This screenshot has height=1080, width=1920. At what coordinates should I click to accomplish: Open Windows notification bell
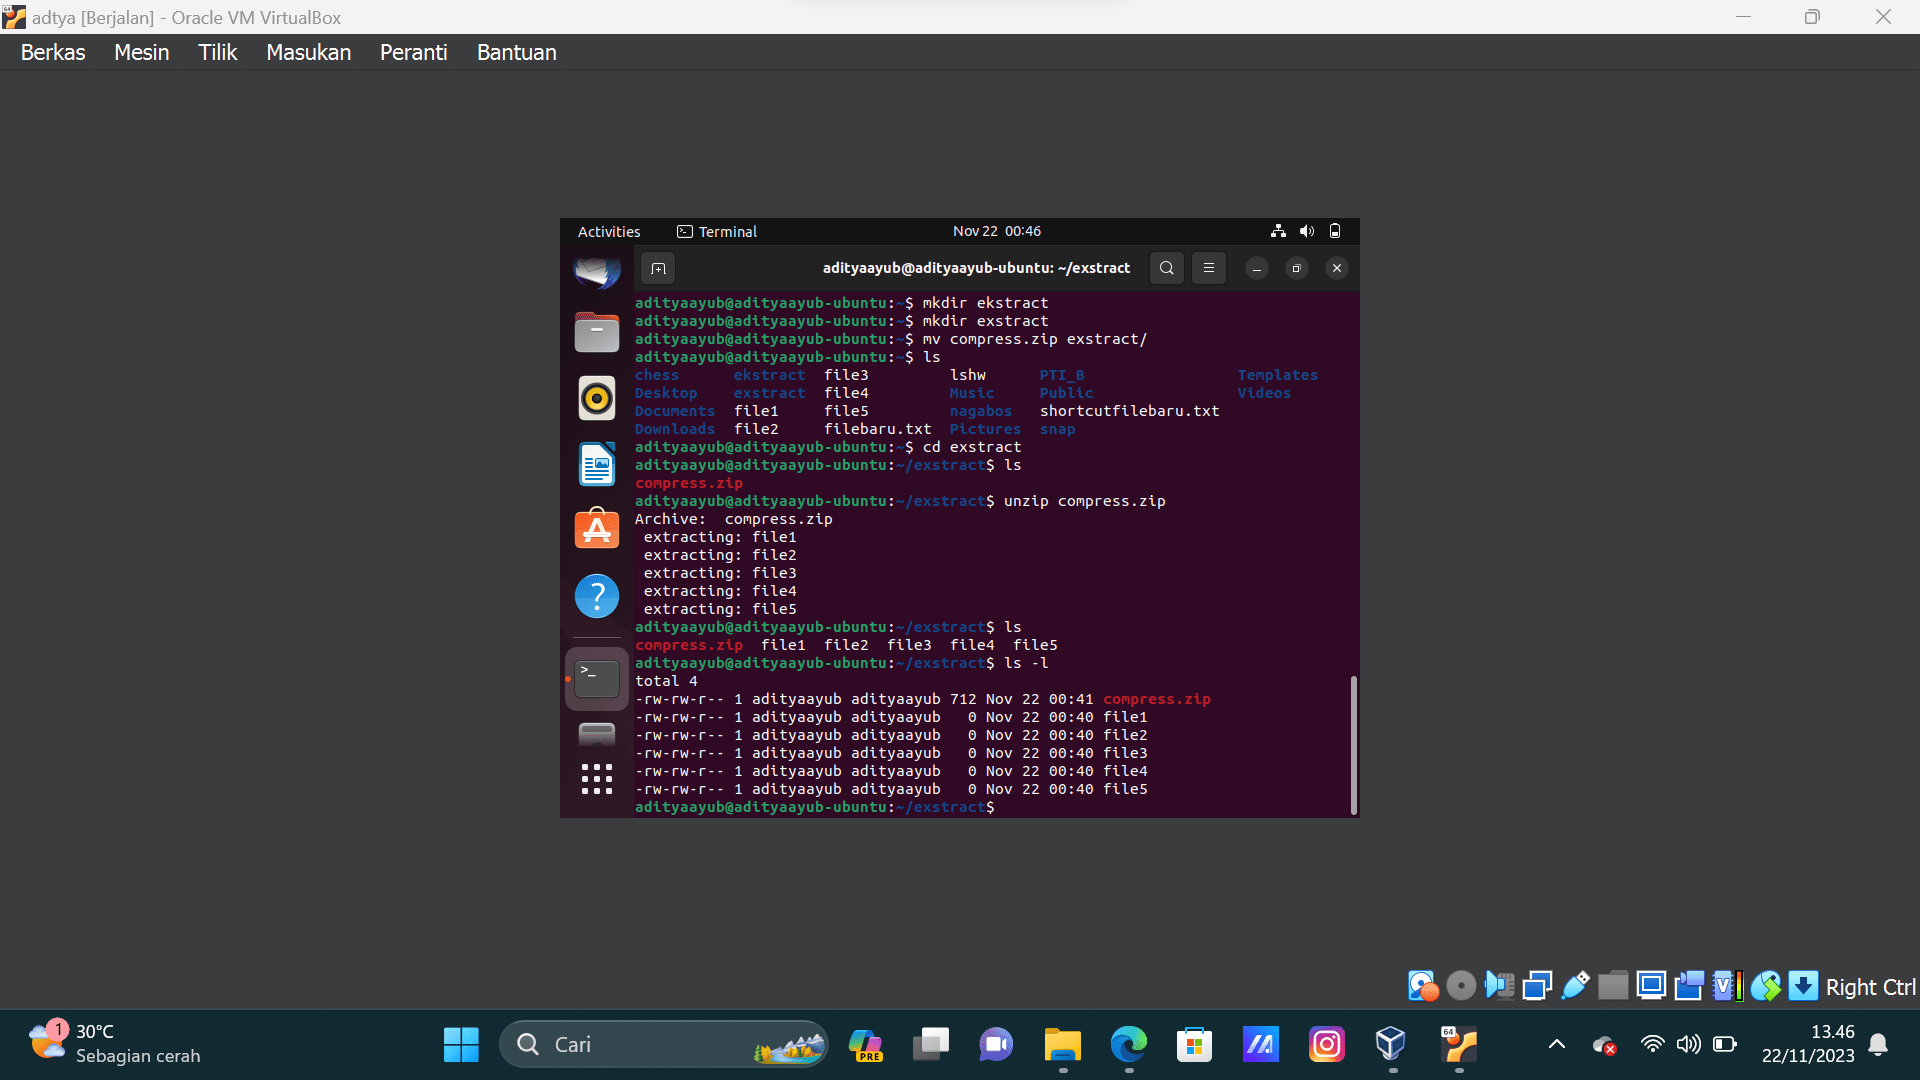pos(1878,1044)
